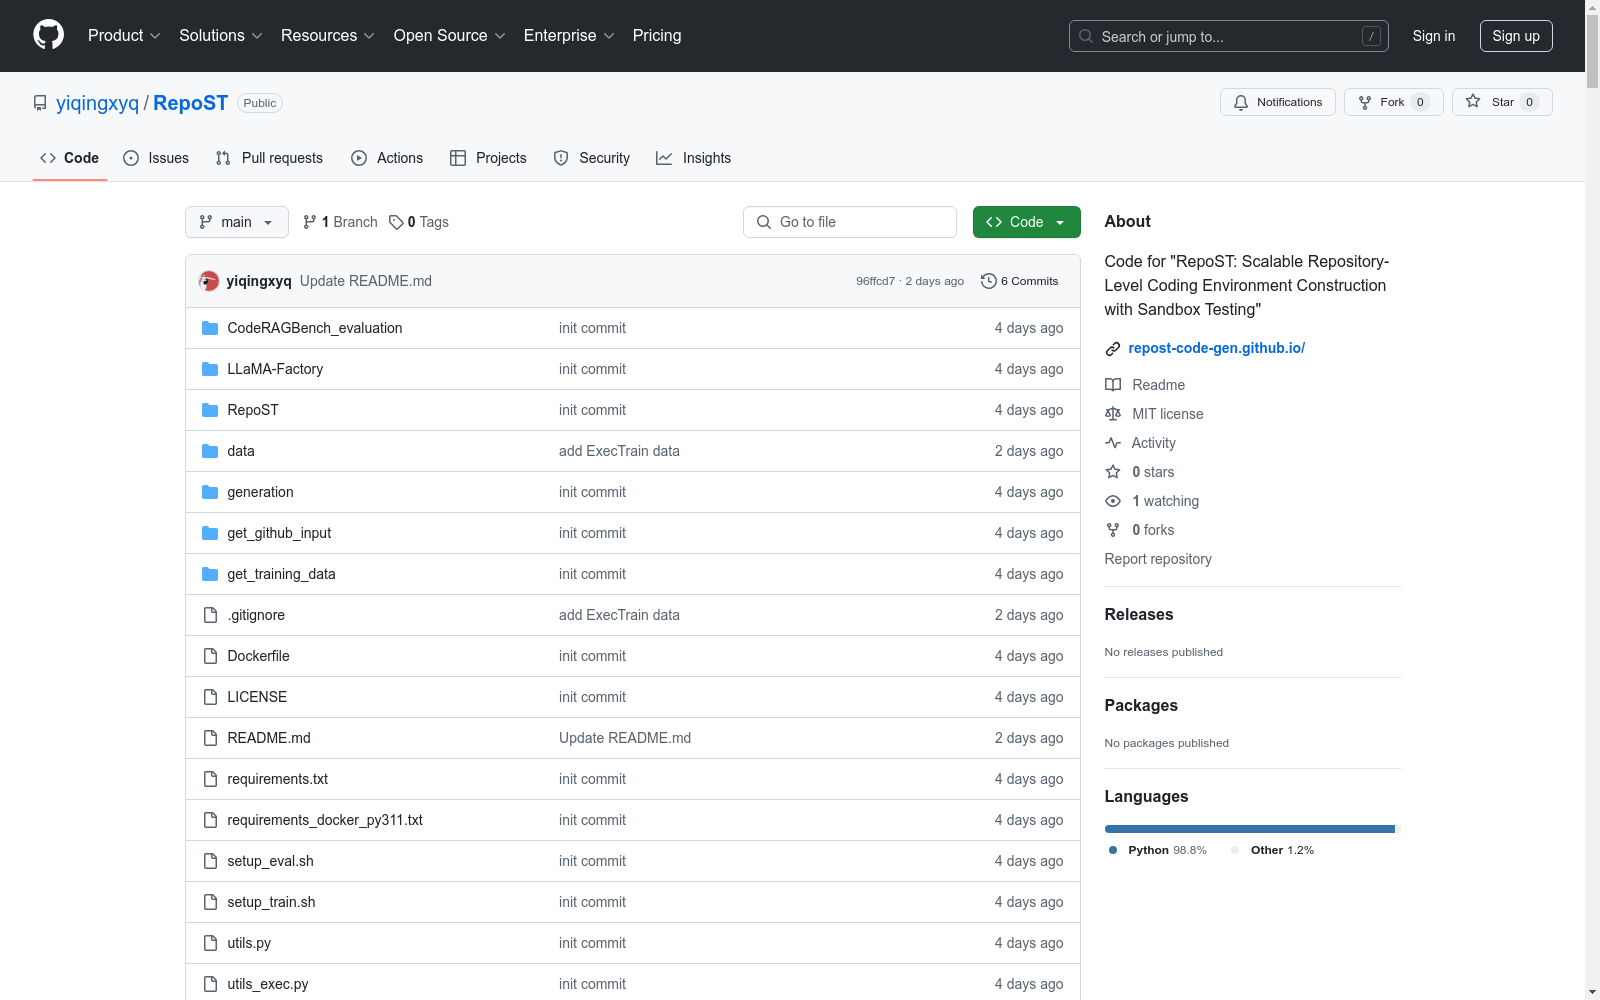Click the Search or jump to field
This screenshot has height=1000, width=1600.
[x=1229, y=36]
